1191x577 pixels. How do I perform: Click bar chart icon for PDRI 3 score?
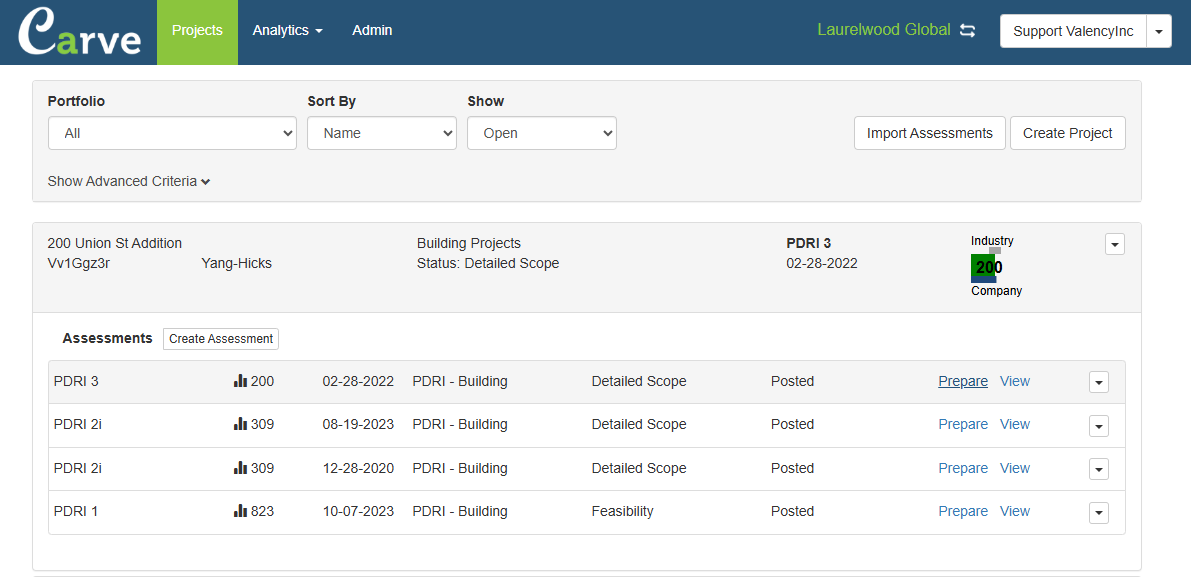pos(240,381)
